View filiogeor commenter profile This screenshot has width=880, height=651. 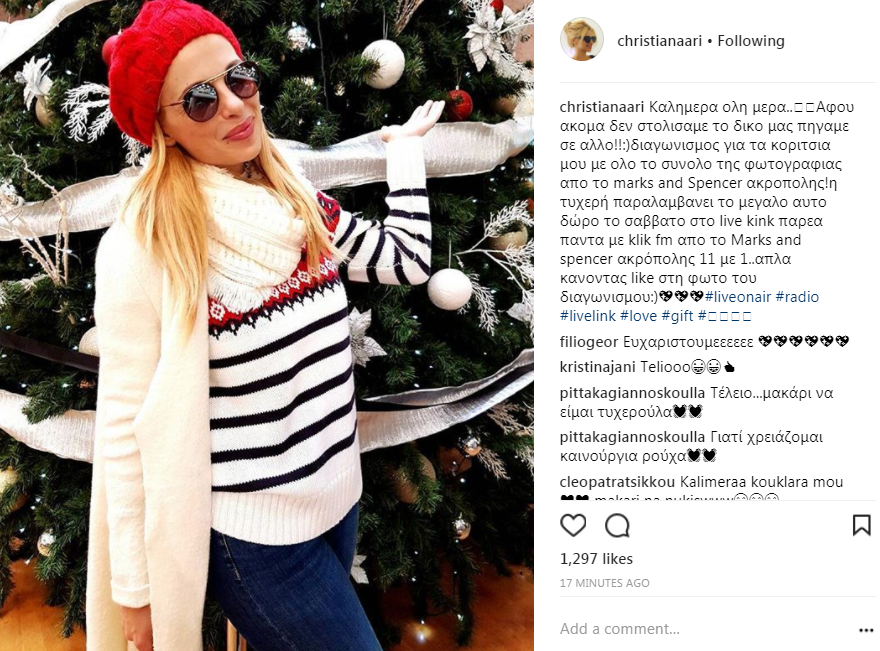589,342
